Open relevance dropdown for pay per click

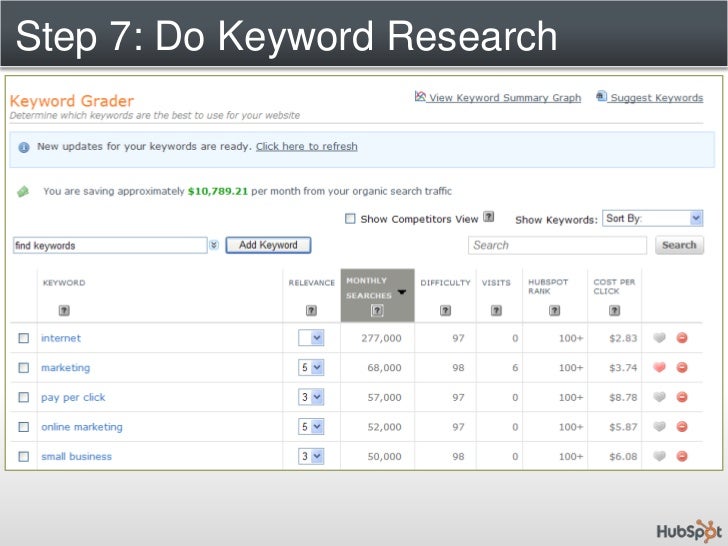coord(311,397)
